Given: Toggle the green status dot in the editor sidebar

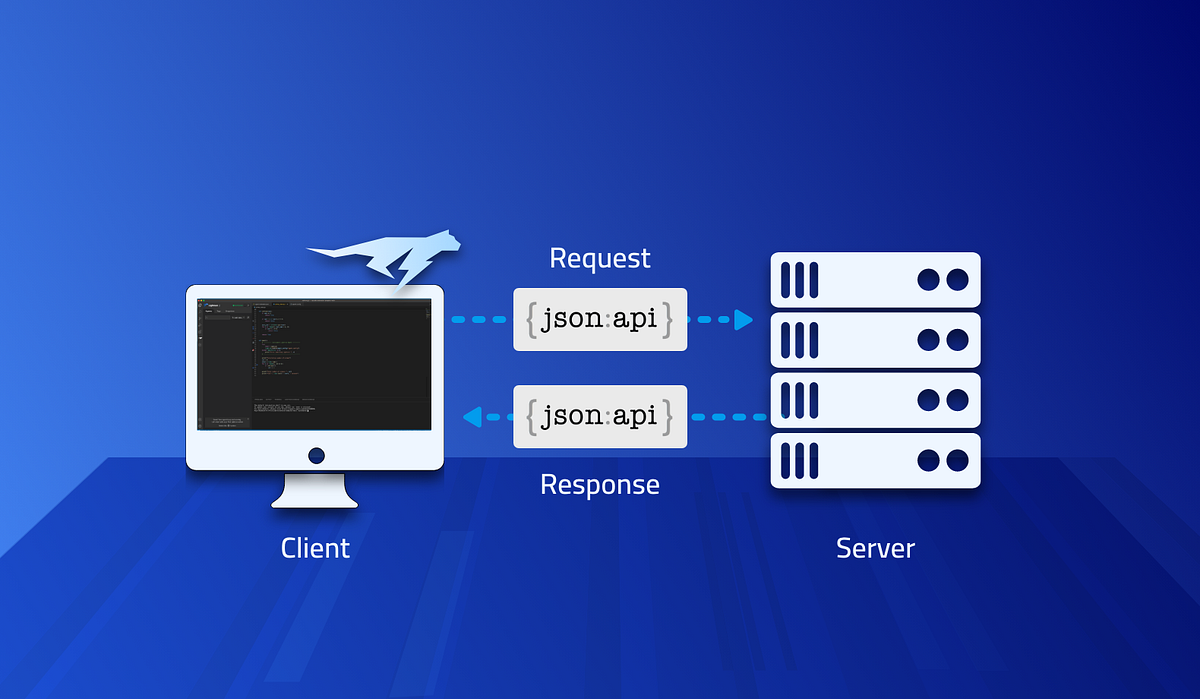Looking at the screenshot, I should click(234, 305).
